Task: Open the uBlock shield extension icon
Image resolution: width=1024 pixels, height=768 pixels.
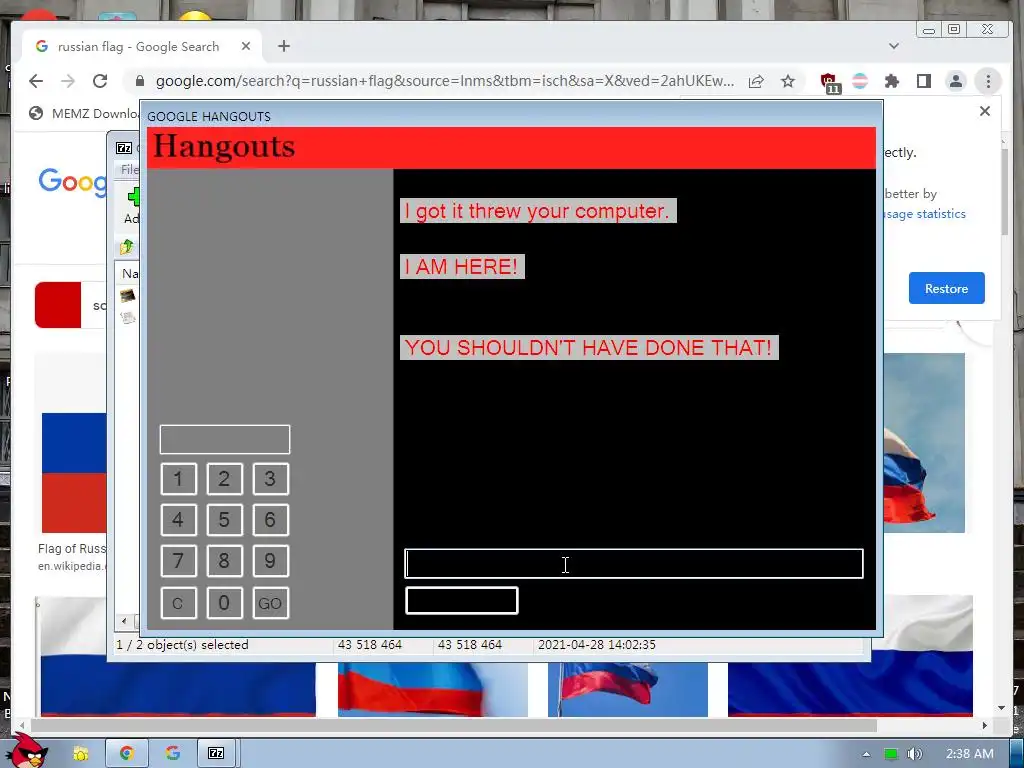Action: click(x=829, y=82)
